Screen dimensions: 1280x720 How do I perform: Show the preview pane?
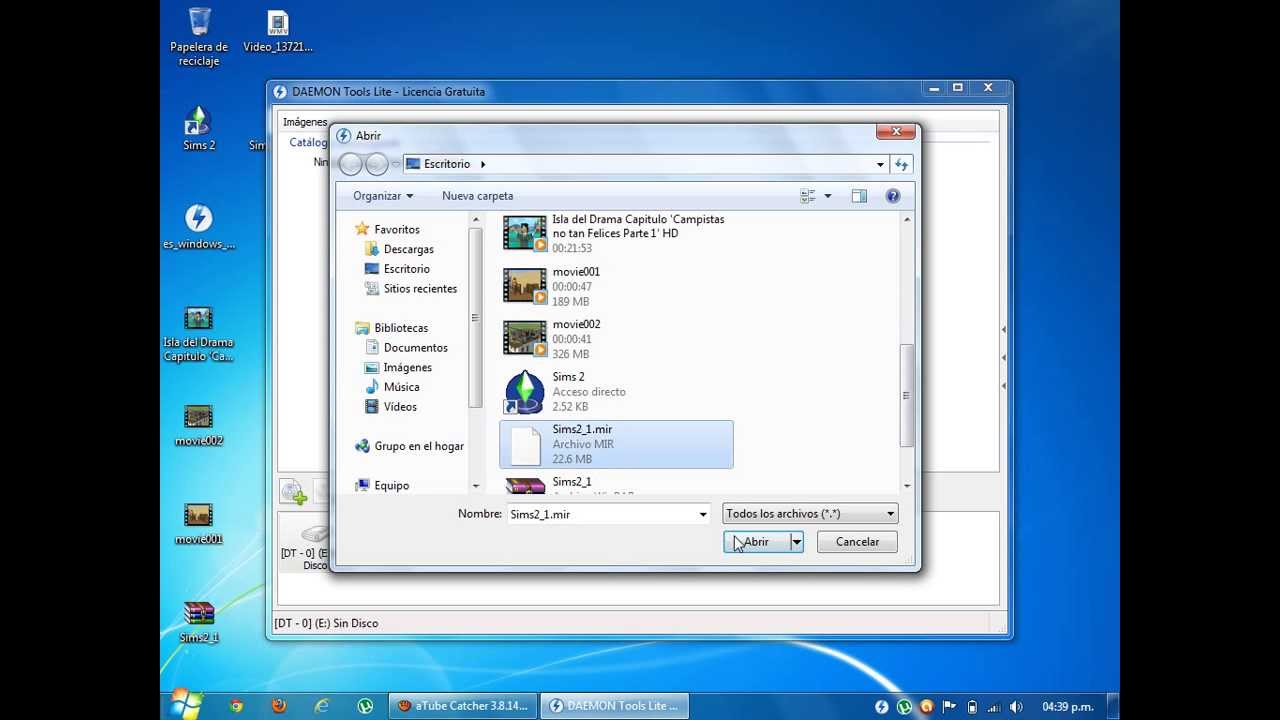point(859,196)
